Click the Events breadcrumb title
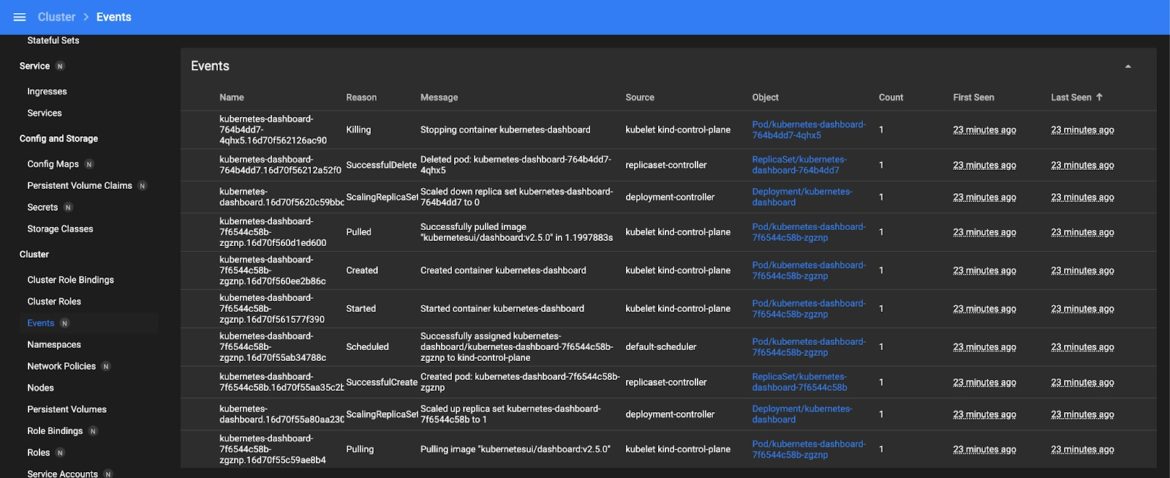This screenshot has width=1170, height=478. pos(113,16)
